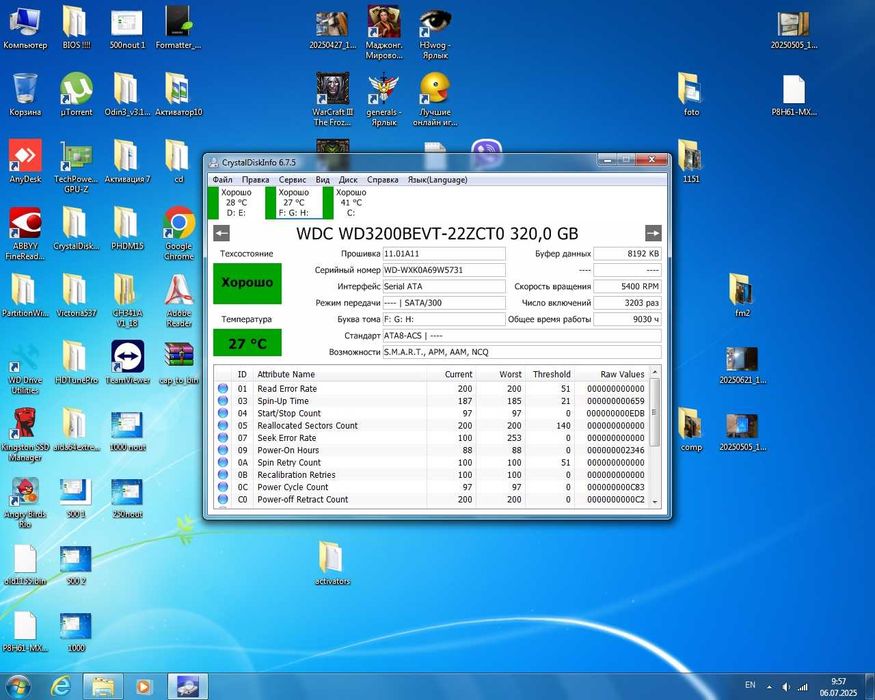Image resolution: width=875 pixels, height=700 pixels.
Task: Open the AnyDesk desktop shortcut
Action: pos(25,162)
